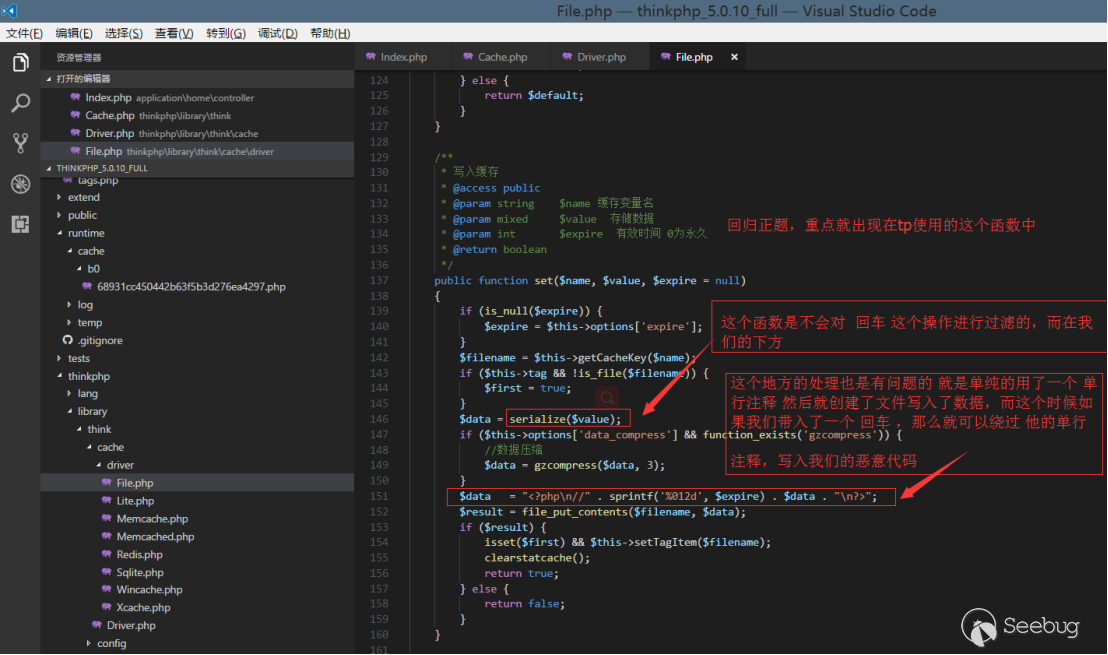
Task: Open Cache.php in open editors list
Action: tap(197, 115)
